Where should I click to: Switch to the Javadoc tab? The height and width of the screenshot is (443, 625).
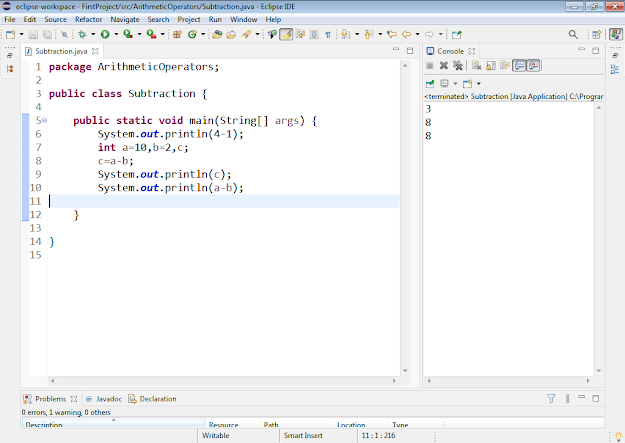[x=104, y=399]
